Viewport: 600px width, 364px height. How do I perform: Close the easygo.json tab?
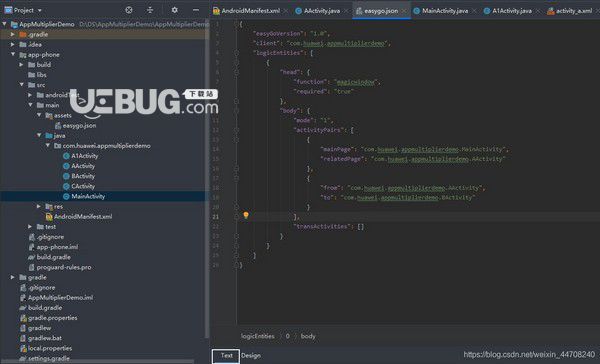405,11
